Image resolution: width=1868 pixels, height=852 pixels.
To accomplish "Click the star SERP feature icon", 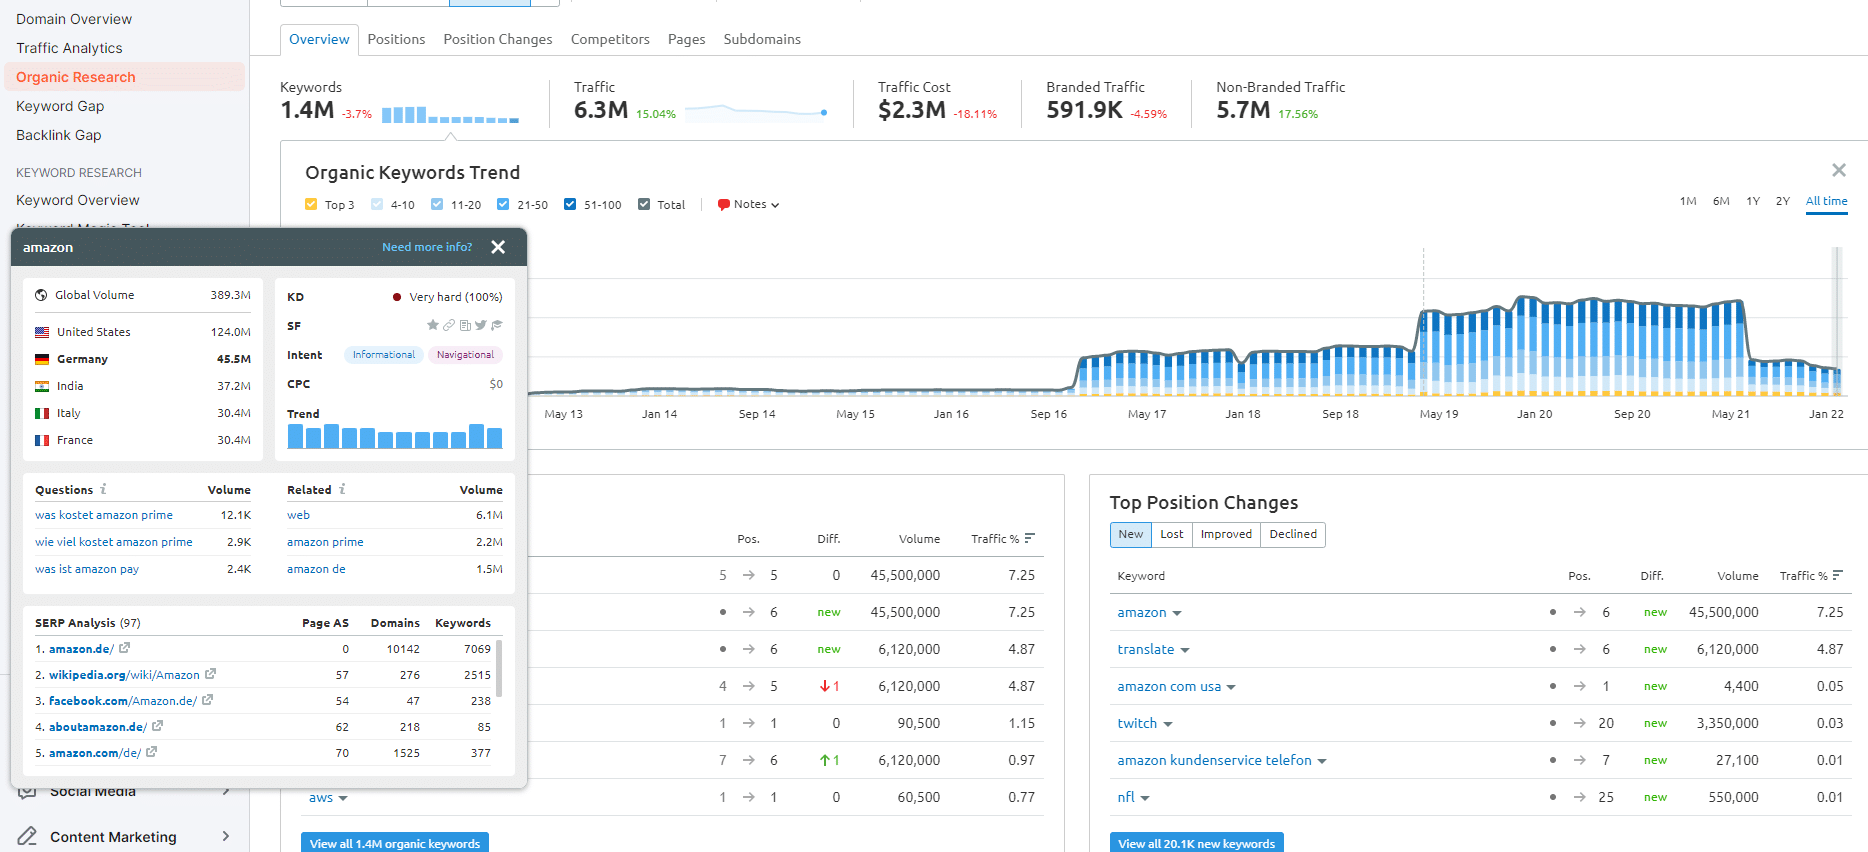I will [433, 325].
